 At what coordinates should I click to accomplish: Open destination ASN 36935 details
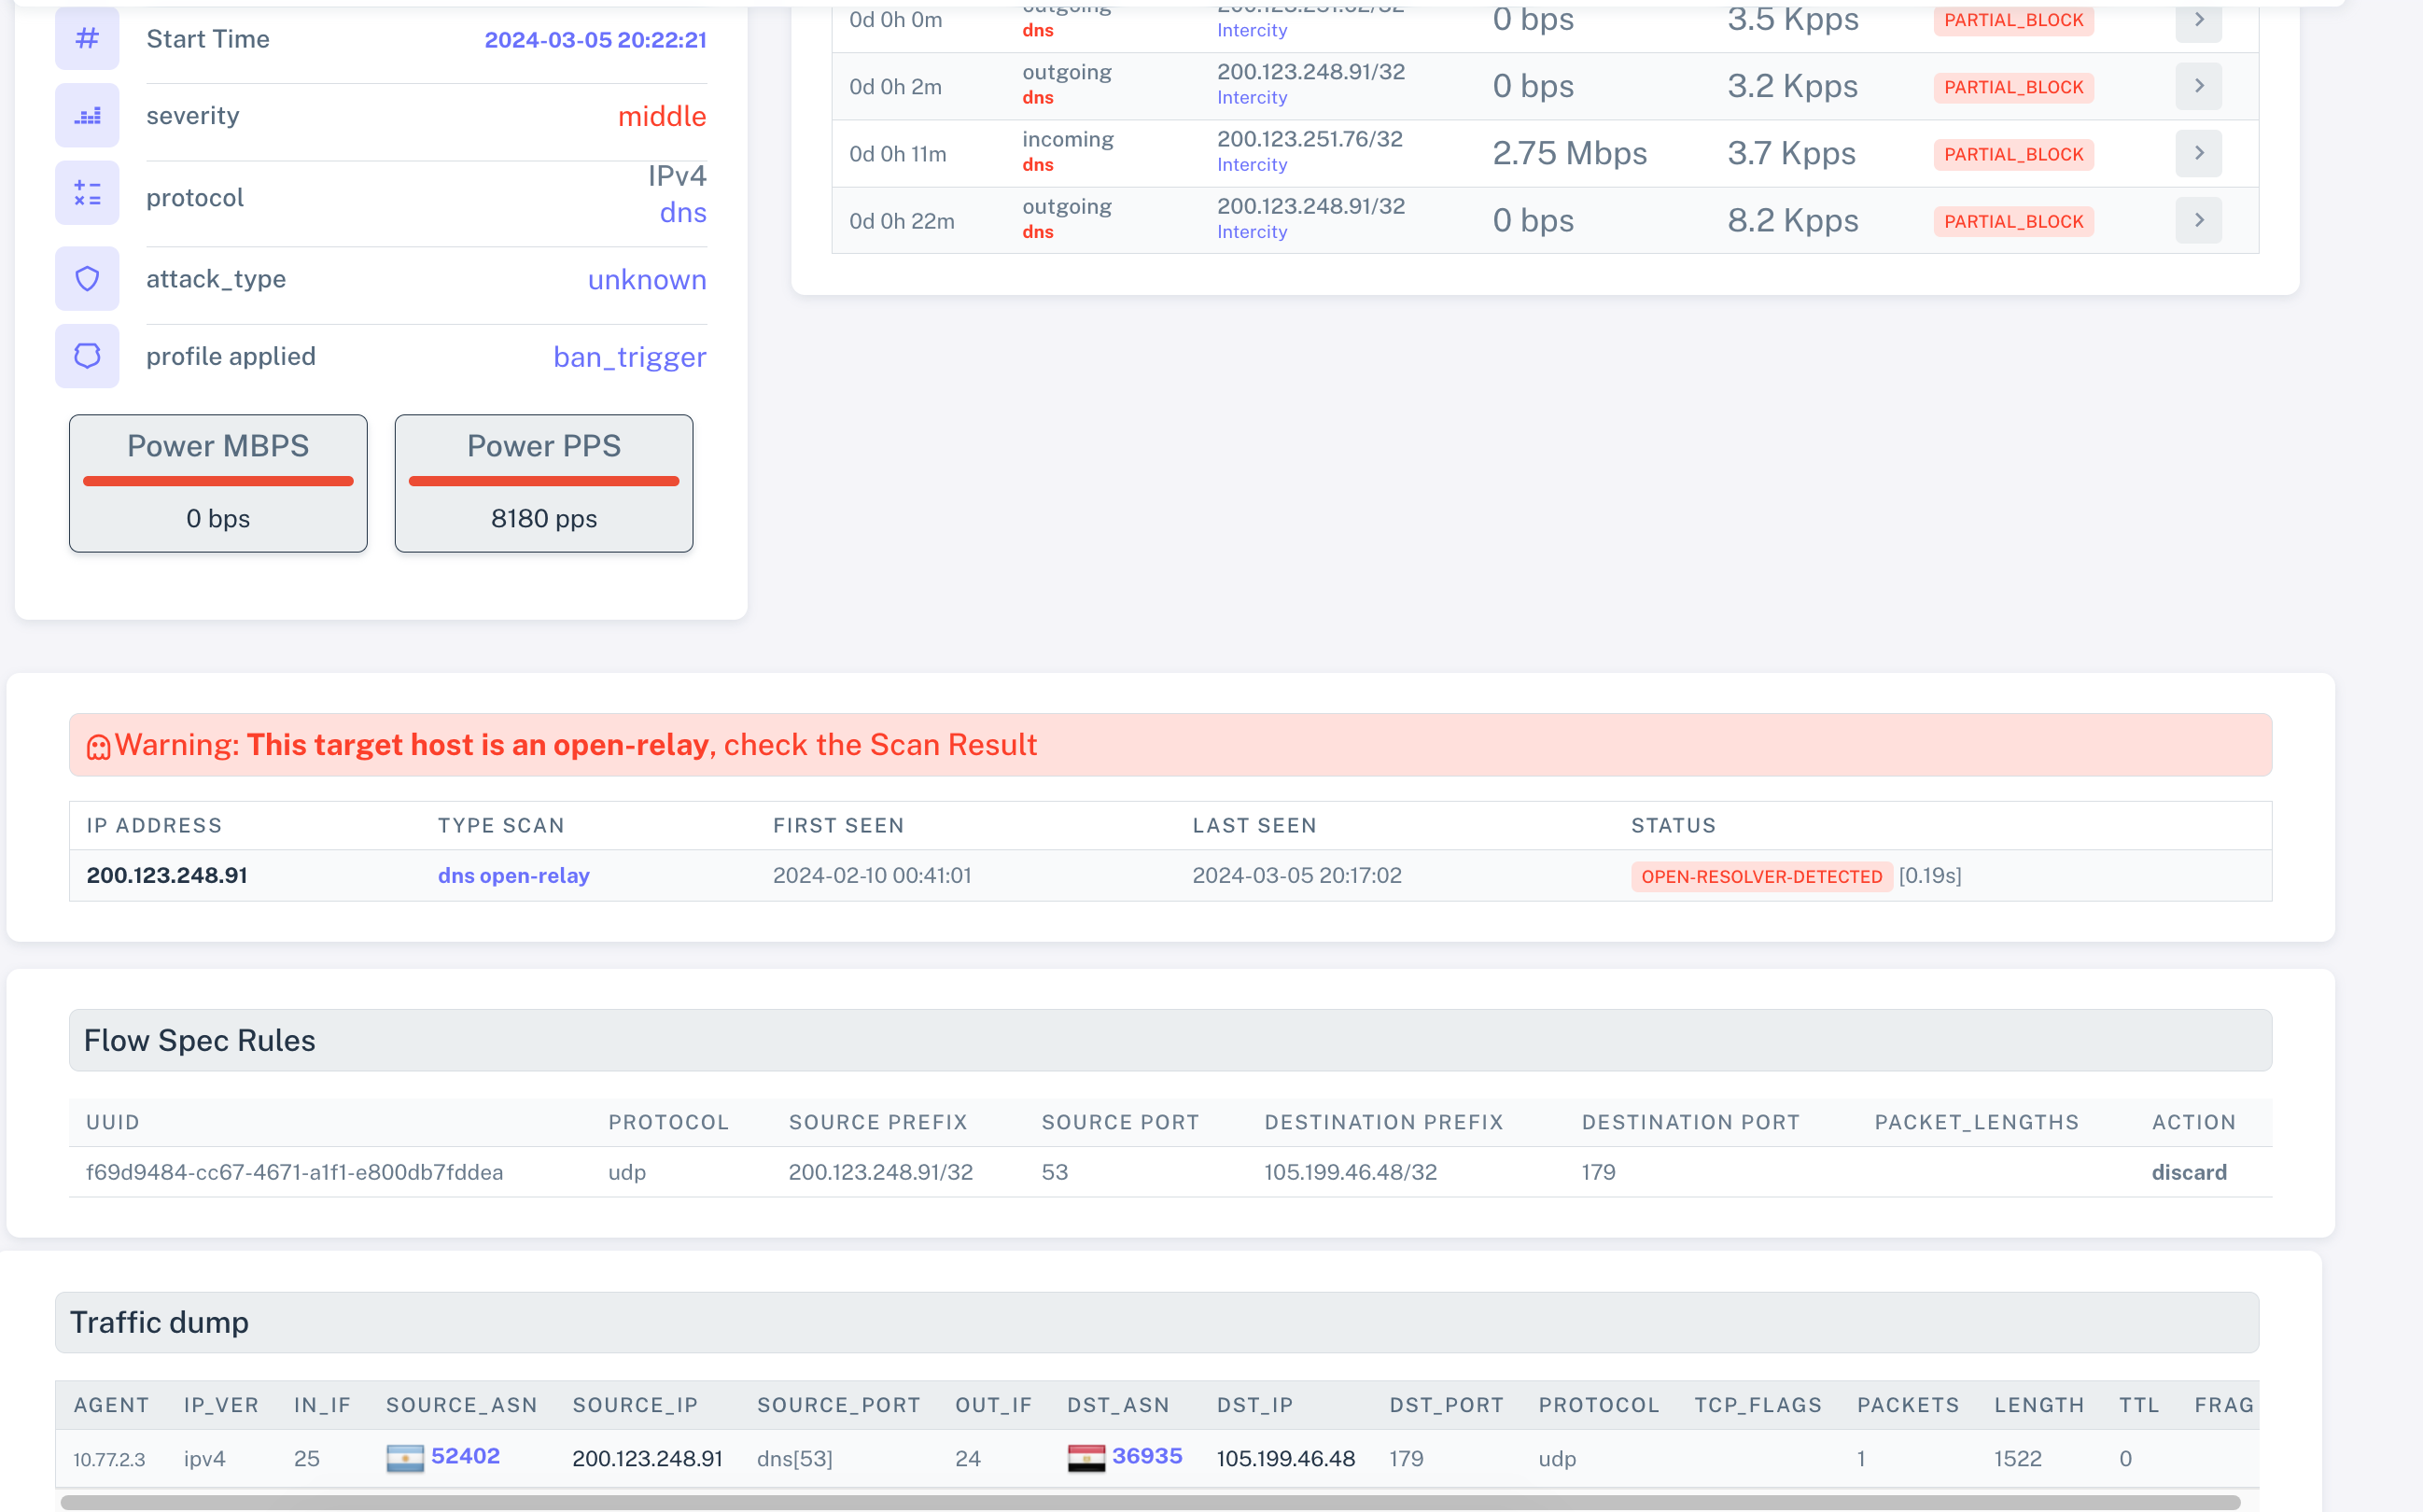pos(1147,1456)
